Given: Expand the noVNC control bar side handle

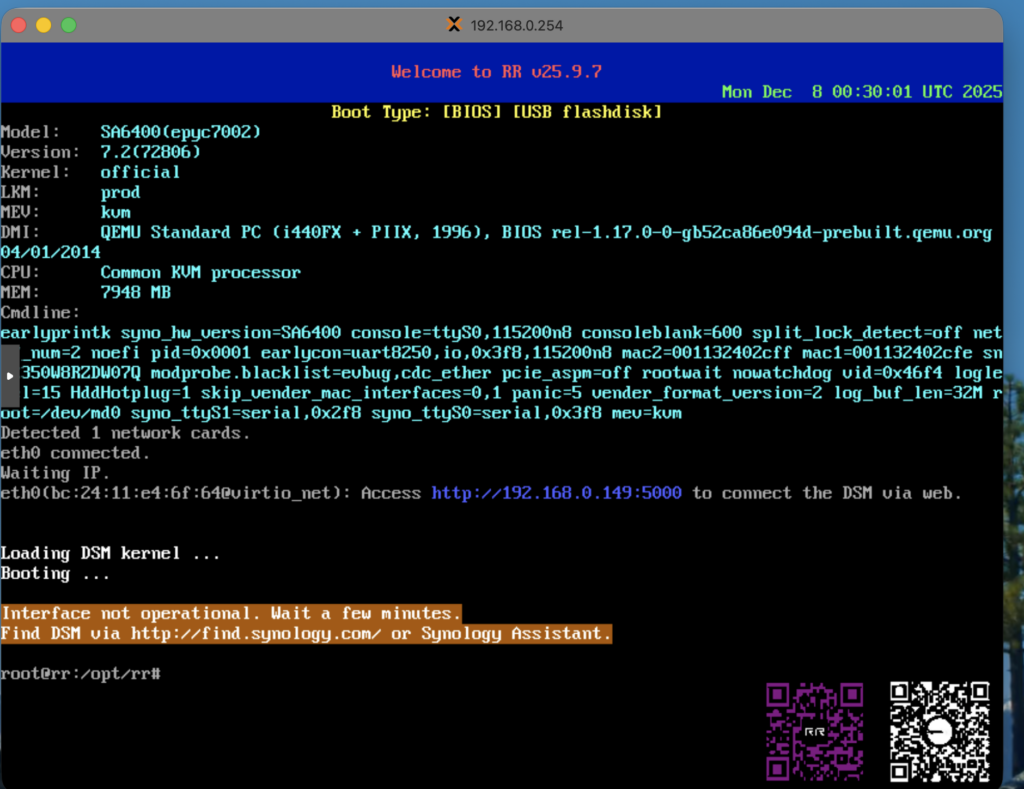Looking at the screenshot, I should (10, 375).
